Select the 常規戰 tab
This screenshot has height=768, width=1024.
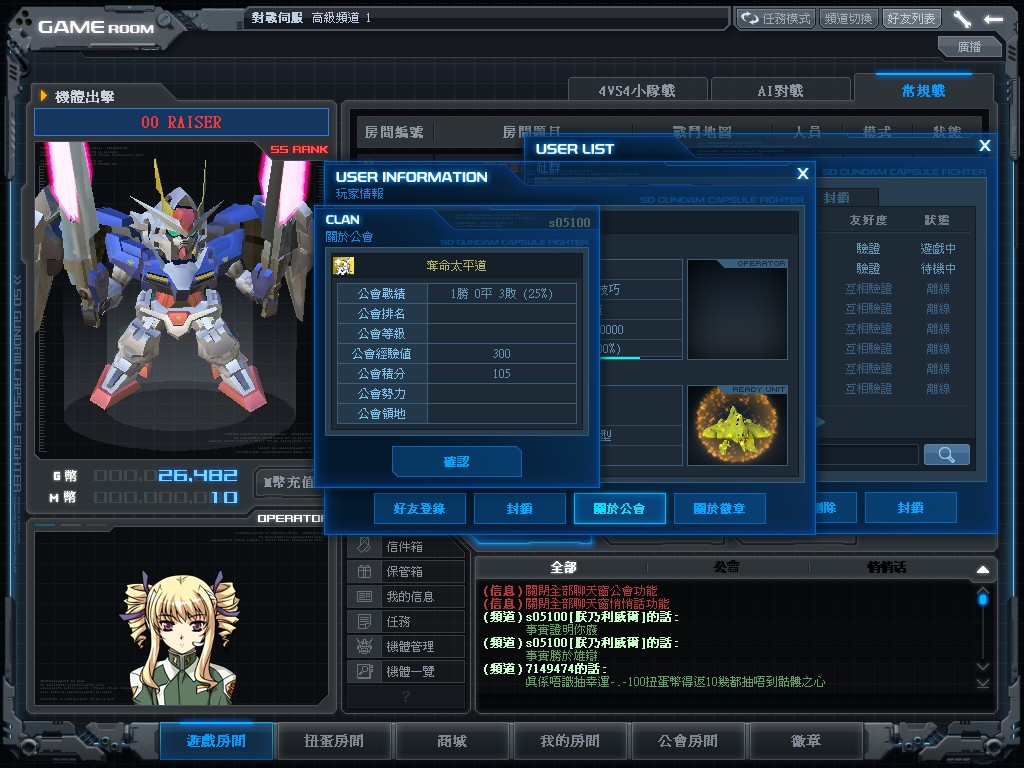(923, 91)
